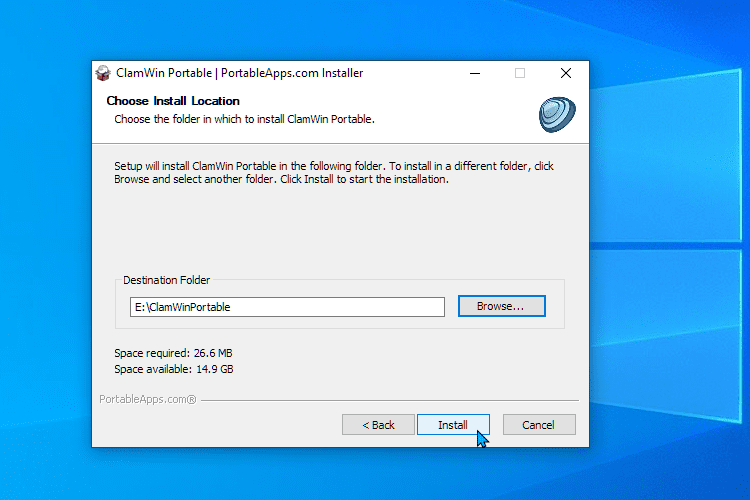Click the 'Setup will install ClamWin Portable' instructions

pos(334,173)
